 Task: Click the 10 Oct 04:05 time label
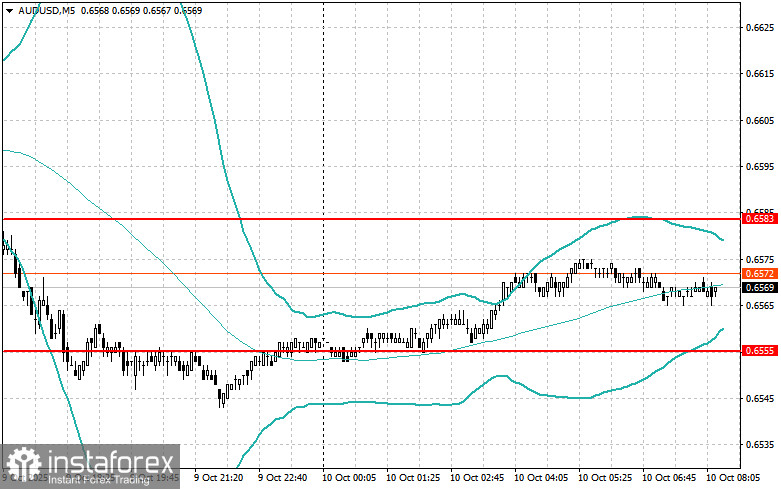[541, 478]
